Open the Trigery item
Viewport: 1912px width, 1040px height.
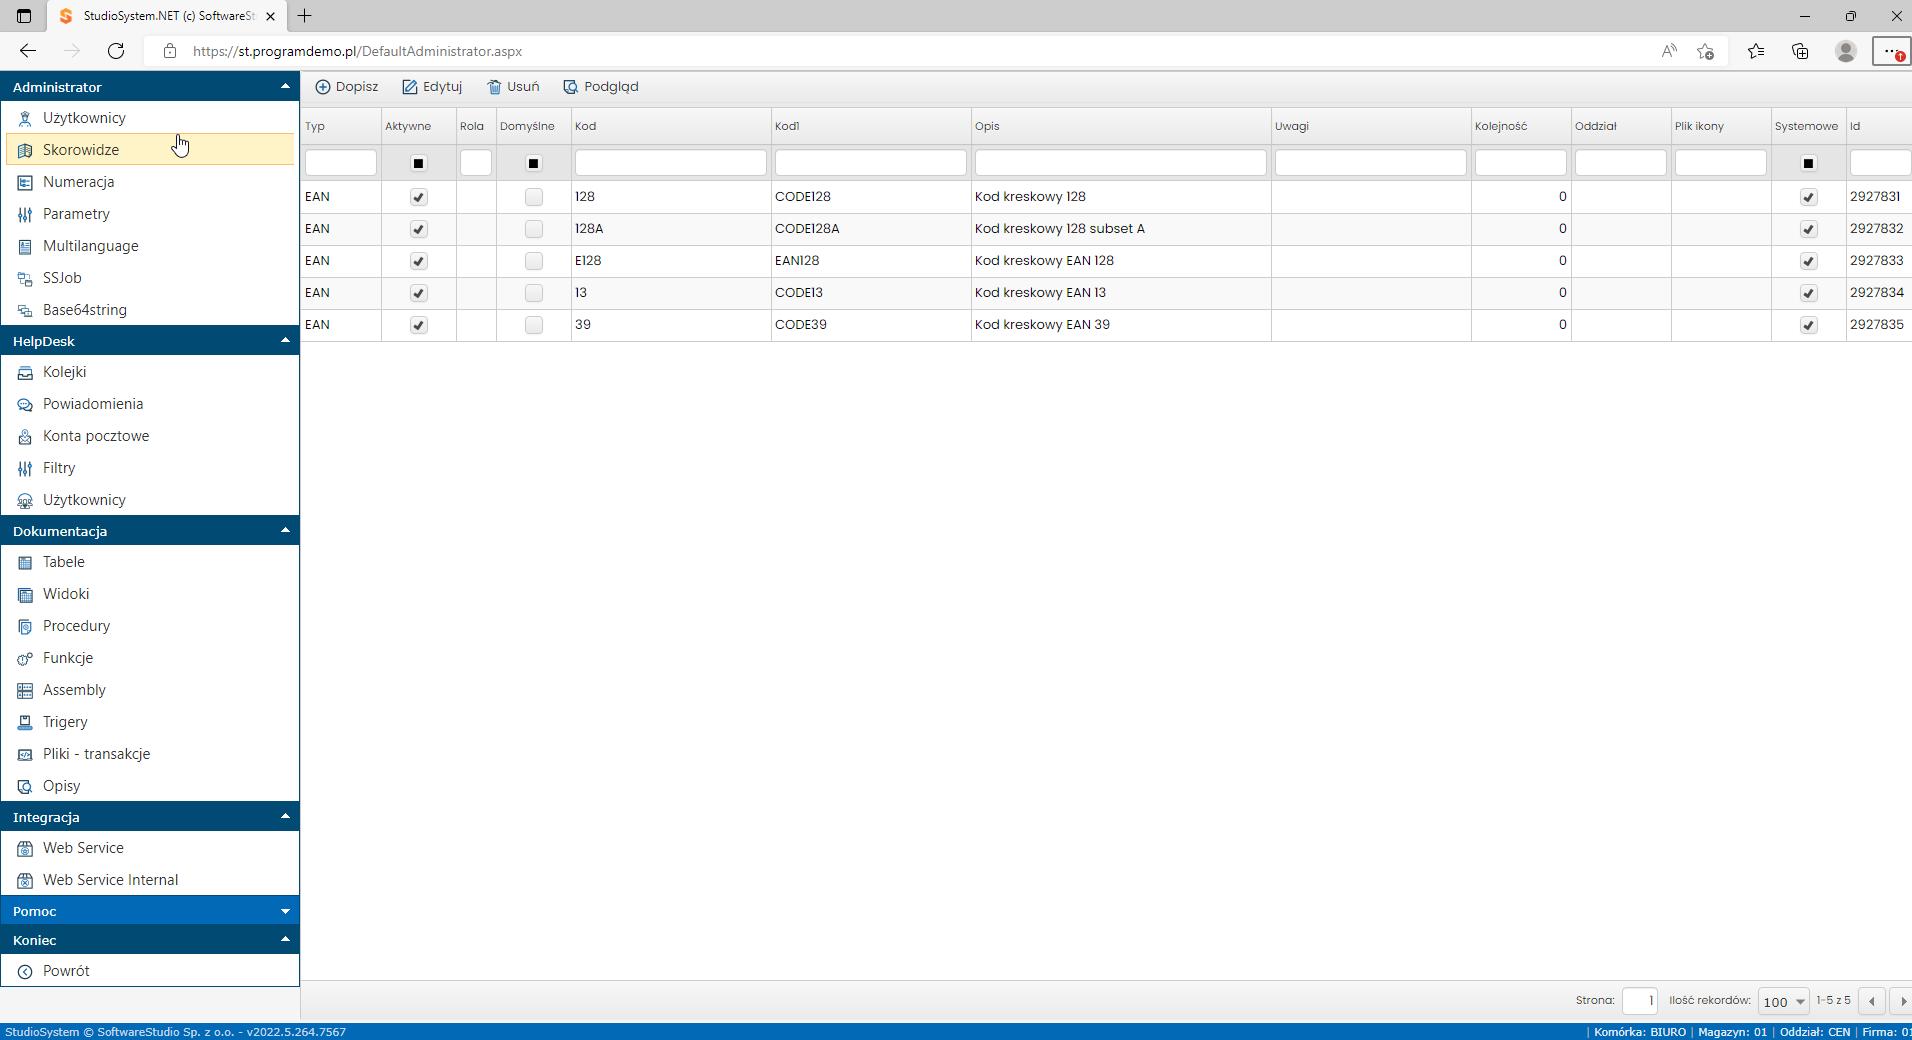tap(65, 722)
